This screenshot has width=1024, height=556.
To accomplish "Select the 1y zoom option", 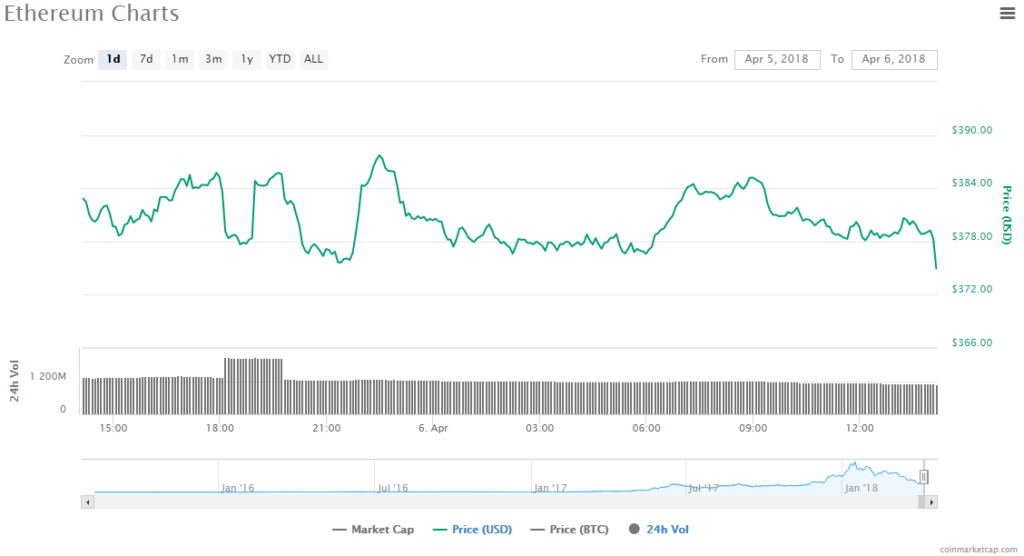I will [x=246, y=59].
